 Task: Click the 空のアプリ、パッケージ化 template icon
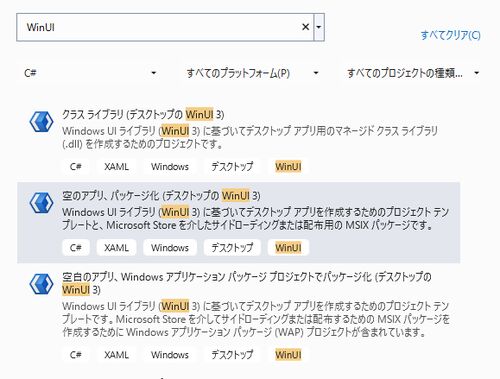tap(41, 203)
